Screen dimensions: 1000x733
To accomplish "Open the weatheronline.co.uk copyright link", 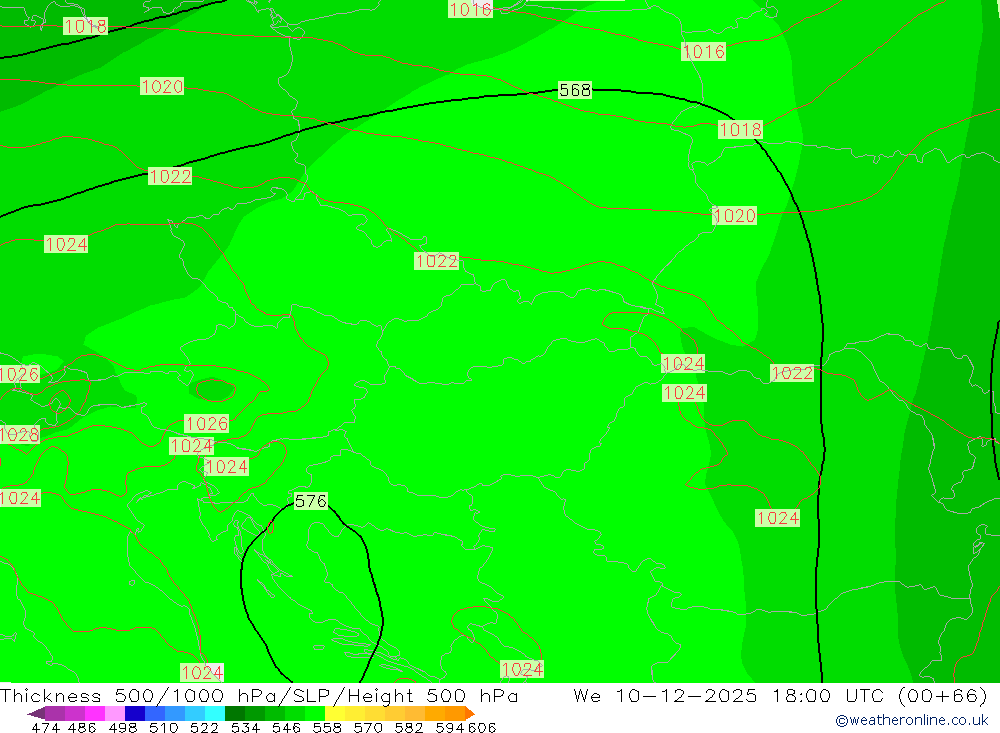I will coord(912,720).
